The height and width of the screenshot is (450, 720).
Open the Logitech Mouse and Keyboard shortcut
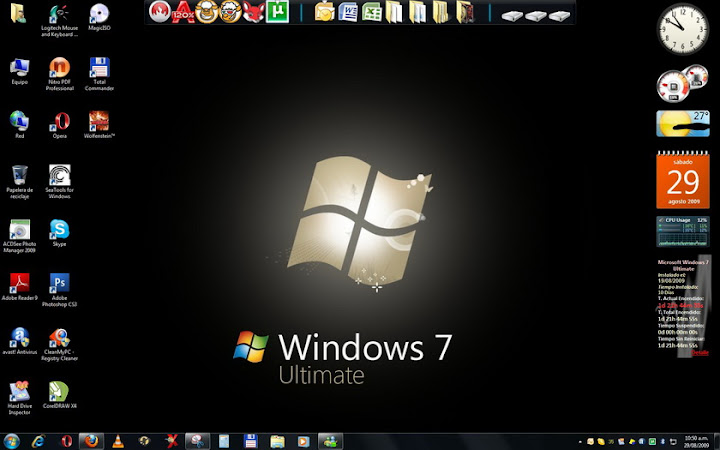pos(60,21)
